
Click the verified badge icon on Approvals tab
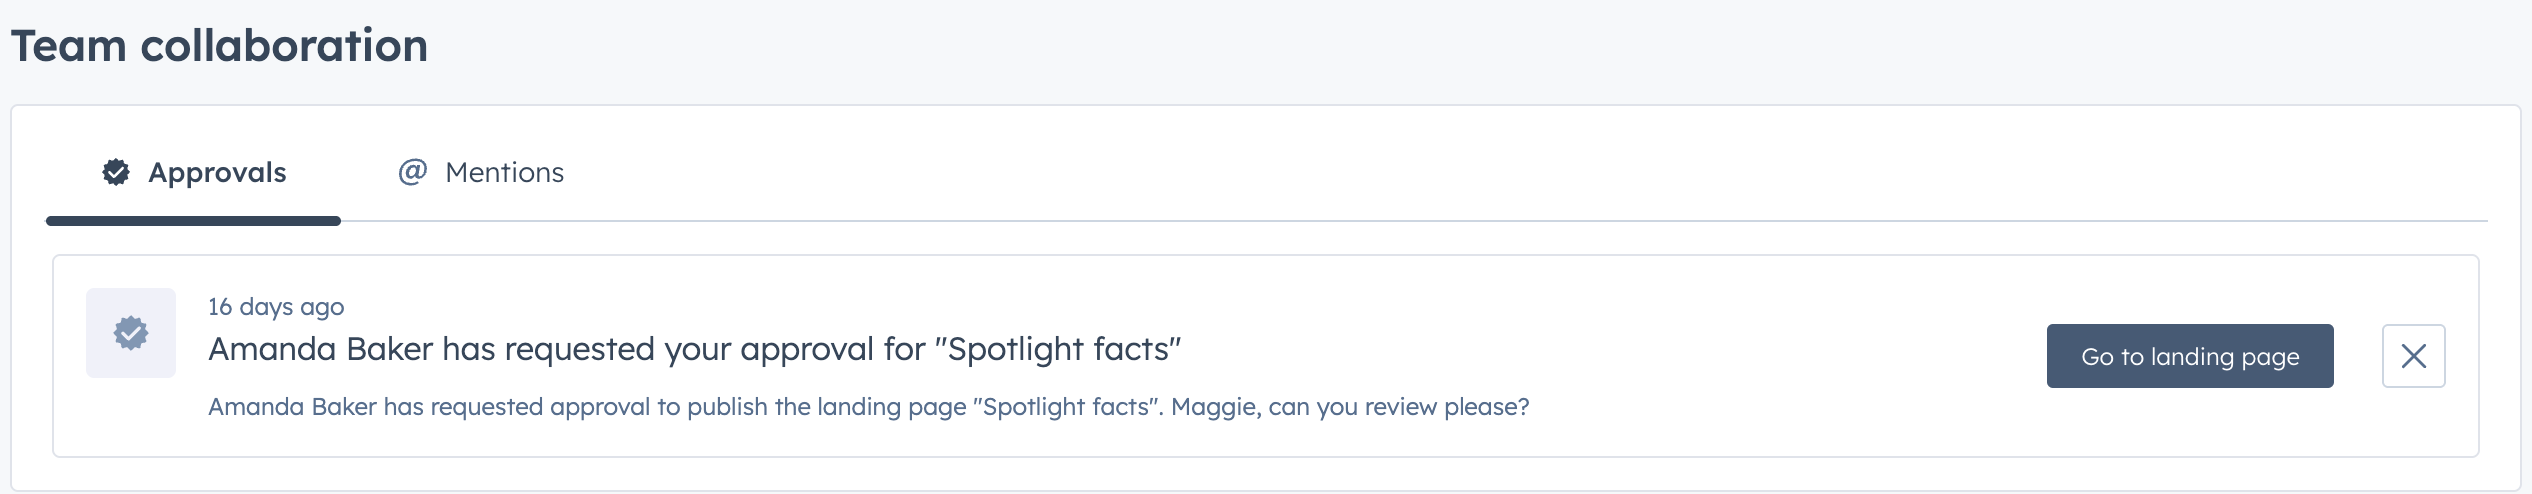pyautogui.click(x=116, y=172)
